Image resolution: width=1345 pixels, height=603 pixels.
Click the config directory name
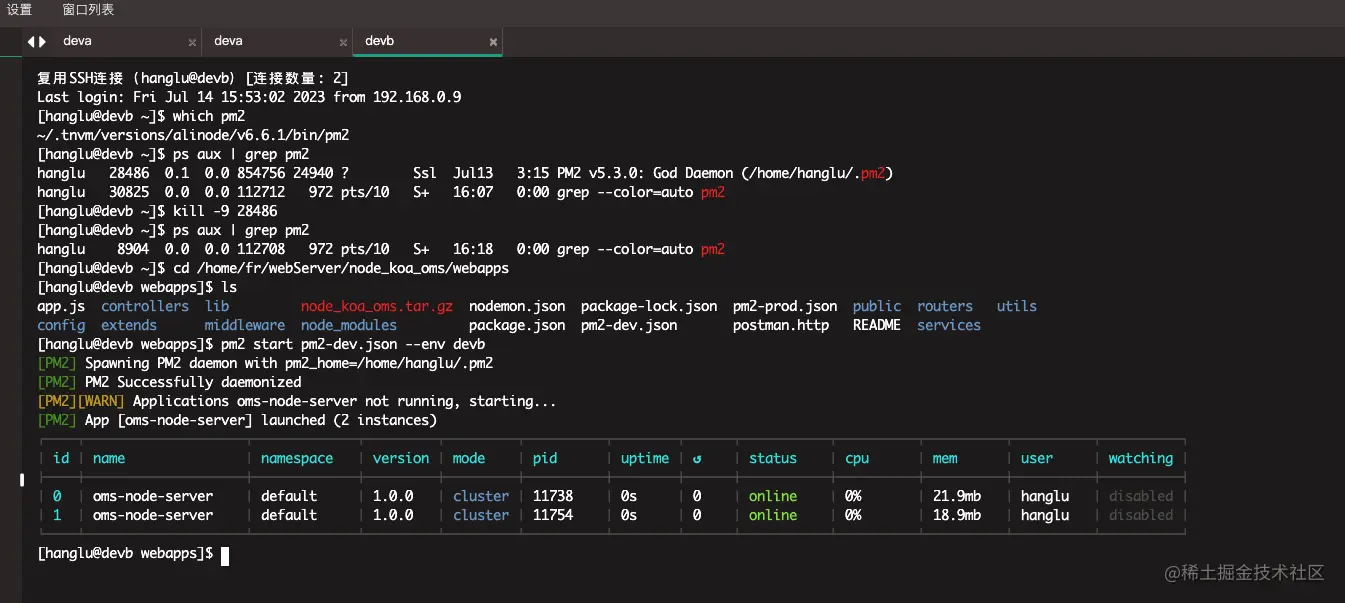(x=61, y=325)
